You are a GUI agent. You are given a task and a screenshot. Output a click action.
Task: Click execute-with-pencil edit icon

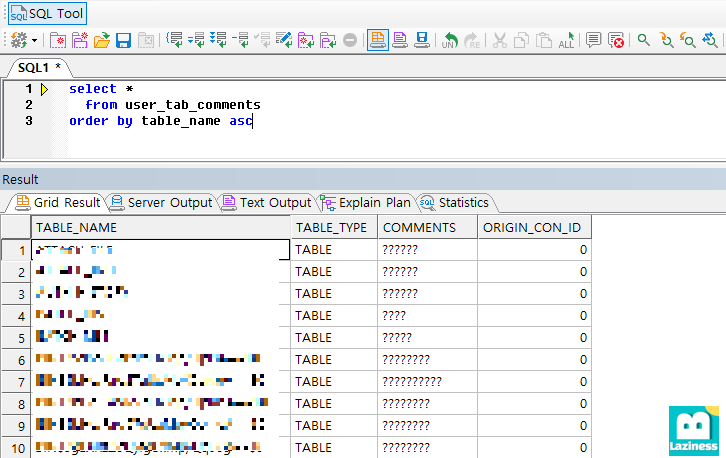(x=284, y=40)
